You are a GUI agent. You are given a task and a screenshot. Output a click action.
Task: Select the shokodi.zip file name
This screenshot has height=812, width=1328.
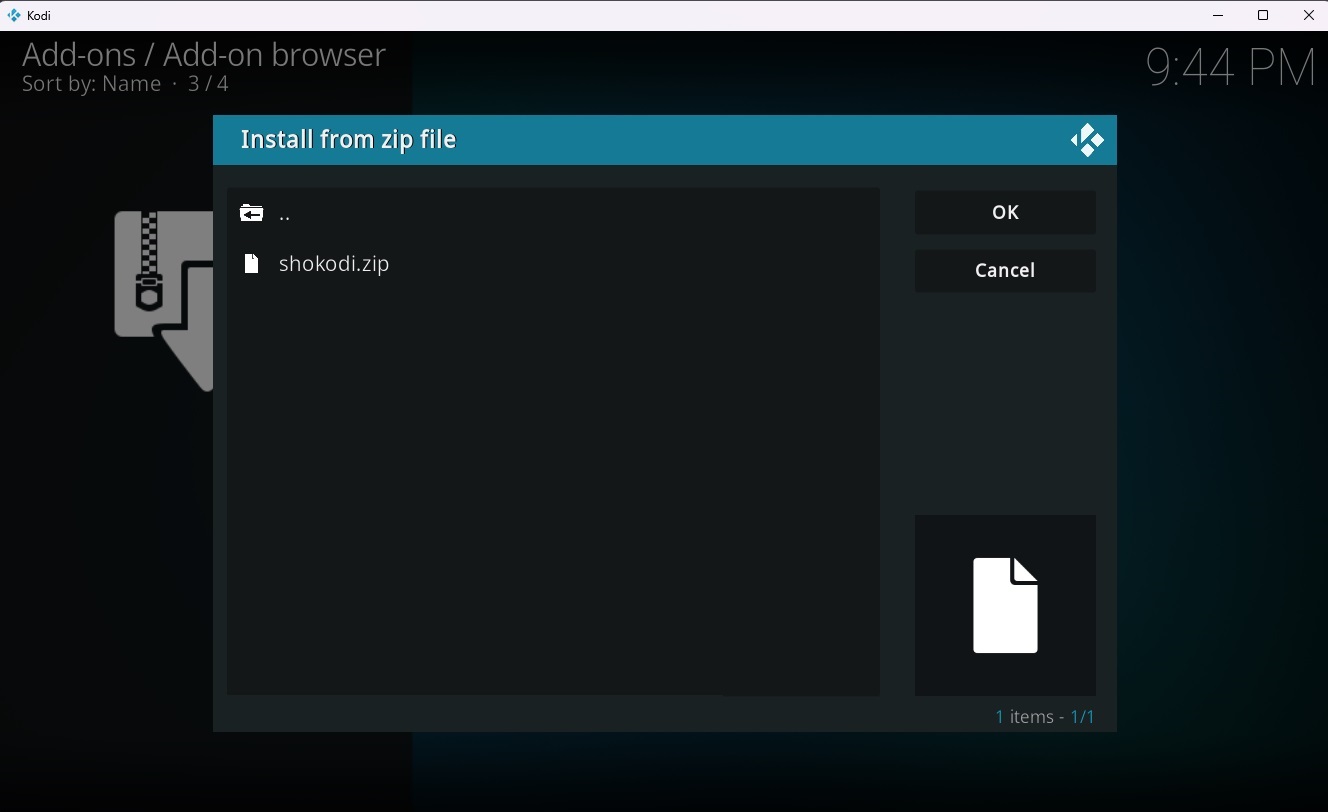(334, 264)
